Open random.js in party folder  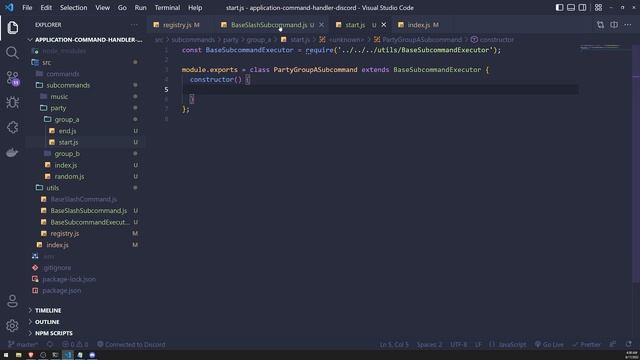pos(86,177)
